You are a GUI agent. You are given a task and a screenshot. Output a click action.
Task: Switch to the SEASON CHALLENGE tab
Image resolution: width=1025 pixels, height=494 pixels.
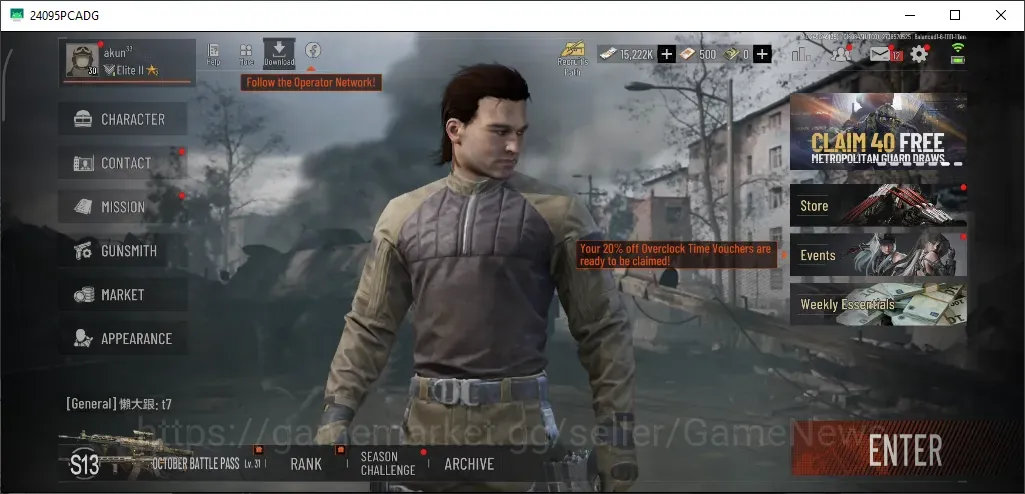pos(388,463)
